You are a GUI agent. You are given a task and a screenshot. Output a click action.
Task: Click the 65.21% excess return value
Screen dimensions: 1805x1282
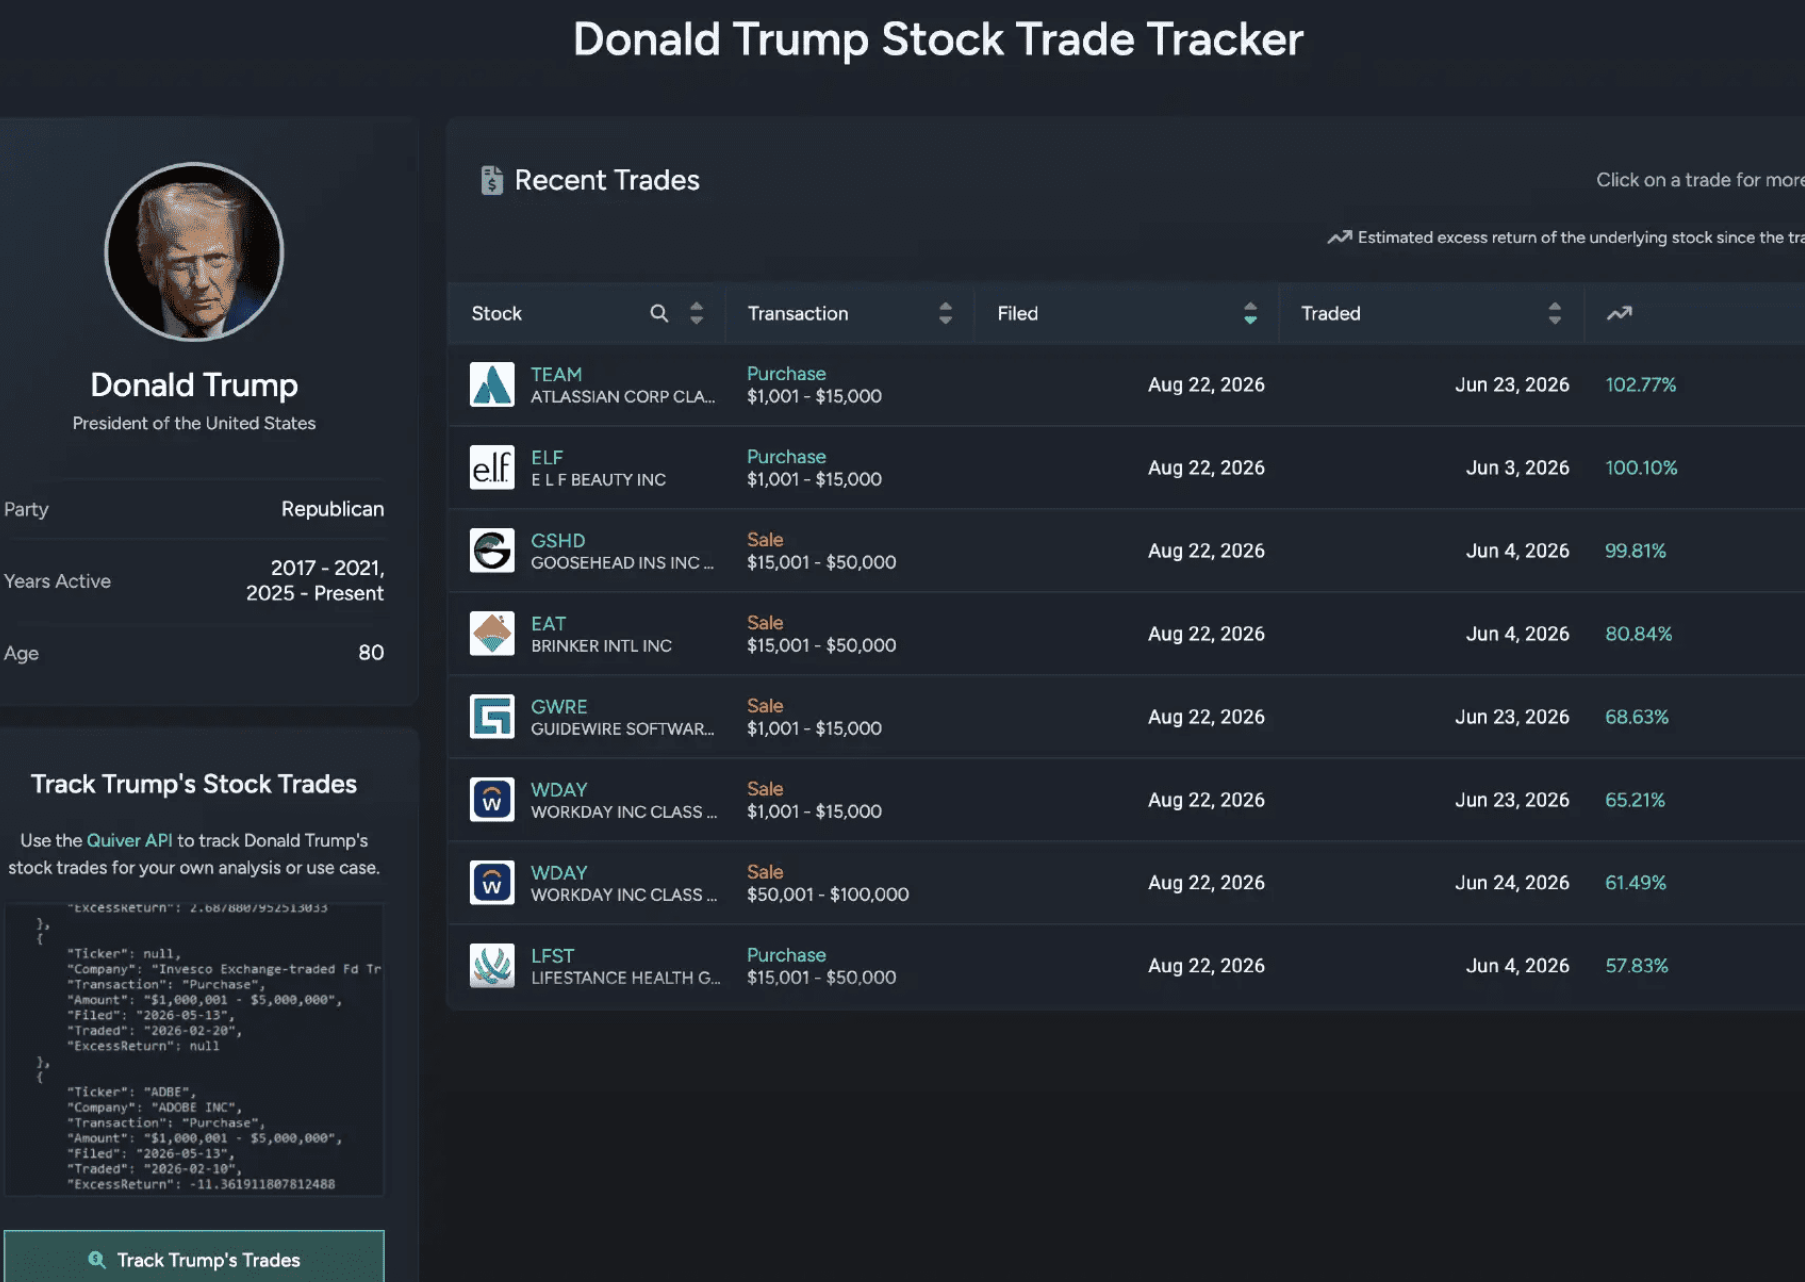click(1635, 800)
